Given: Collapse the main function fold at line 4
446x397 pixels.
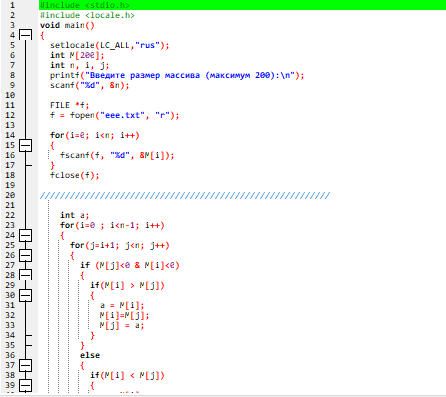Looking at the screenshot, I should (x=26, y=35).
